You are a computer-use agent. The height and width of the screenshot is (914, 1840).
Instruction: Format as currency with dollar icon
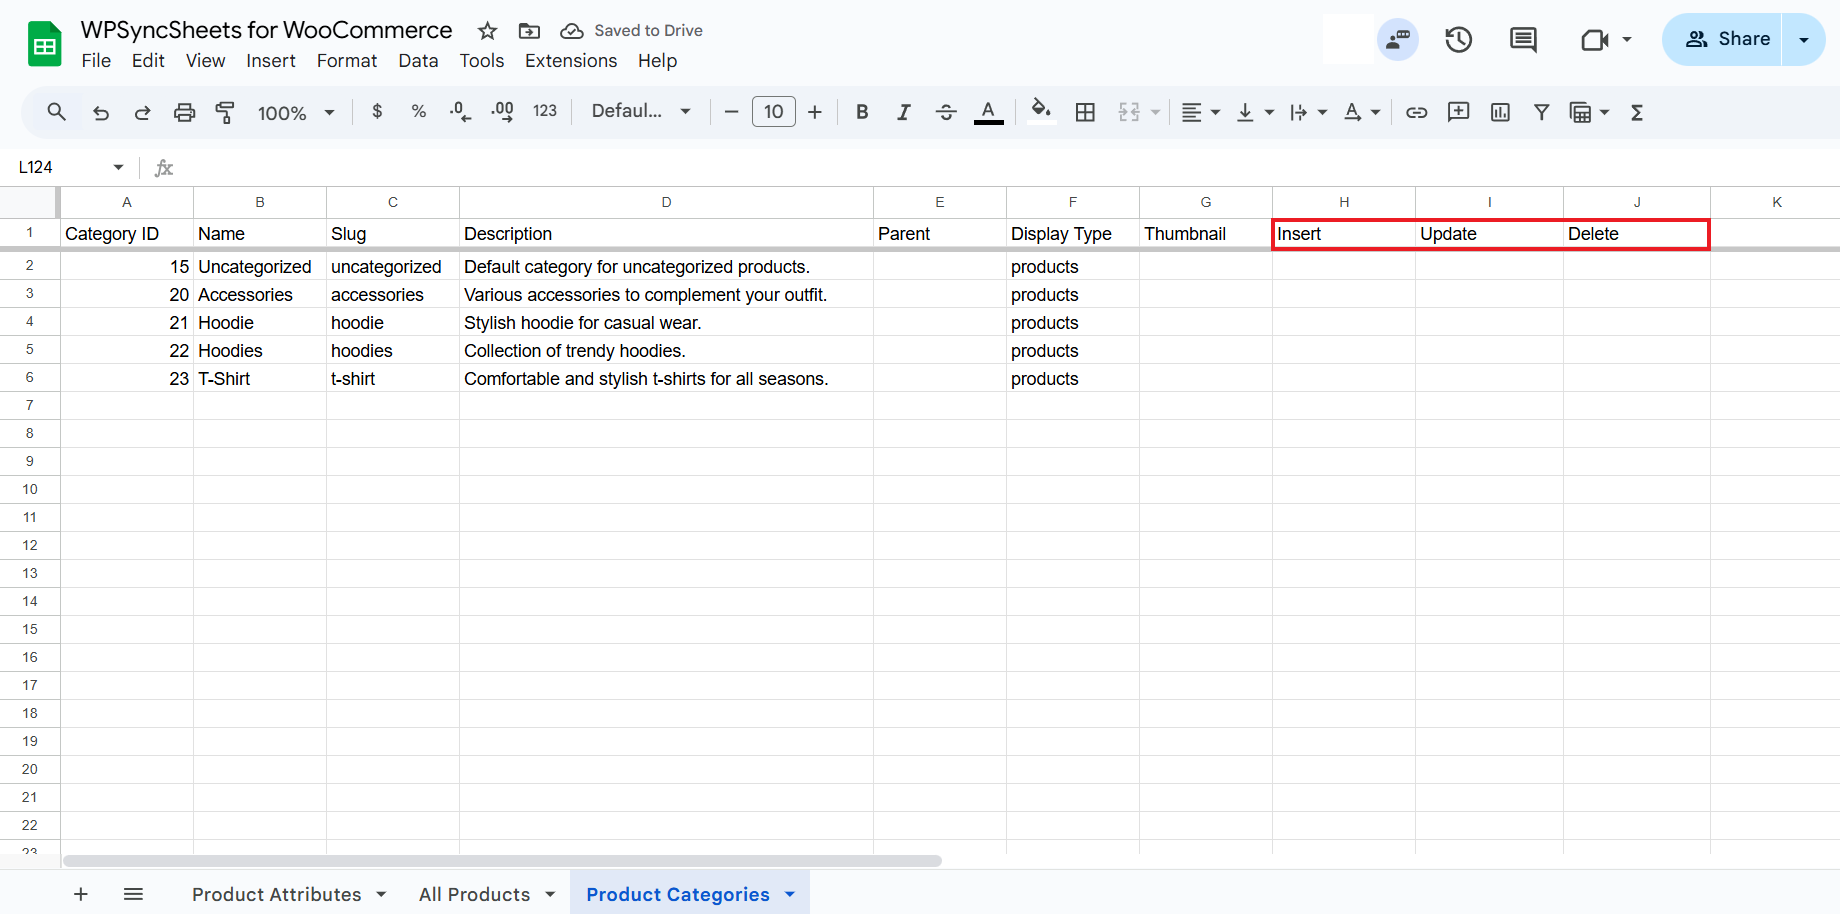(377, 112)
